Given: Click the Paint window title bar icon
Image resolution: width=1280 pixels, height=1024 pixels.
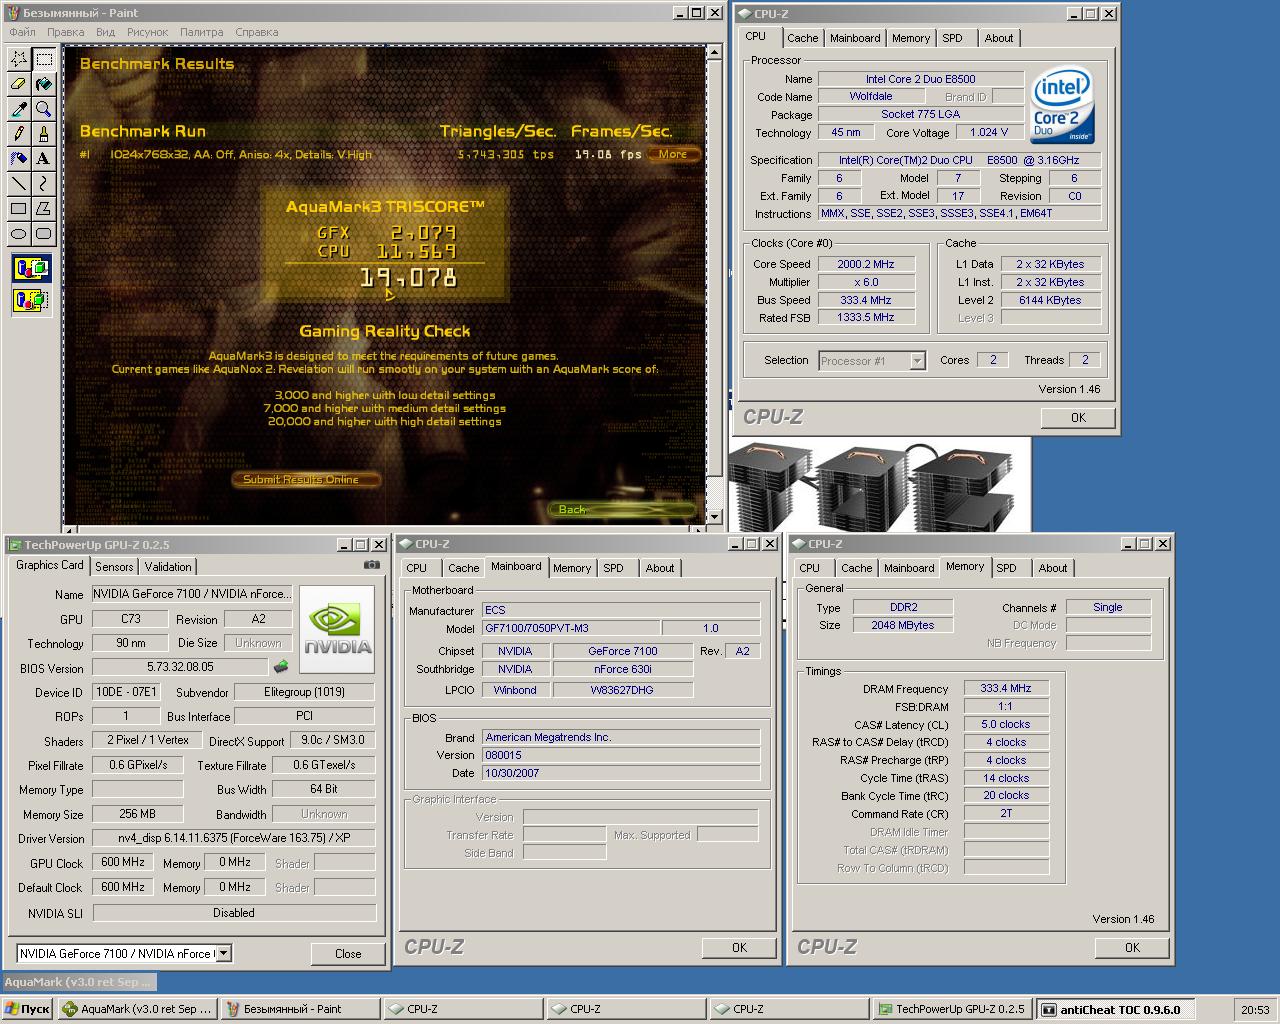Looking at the screenshot, I should point(13,13).
